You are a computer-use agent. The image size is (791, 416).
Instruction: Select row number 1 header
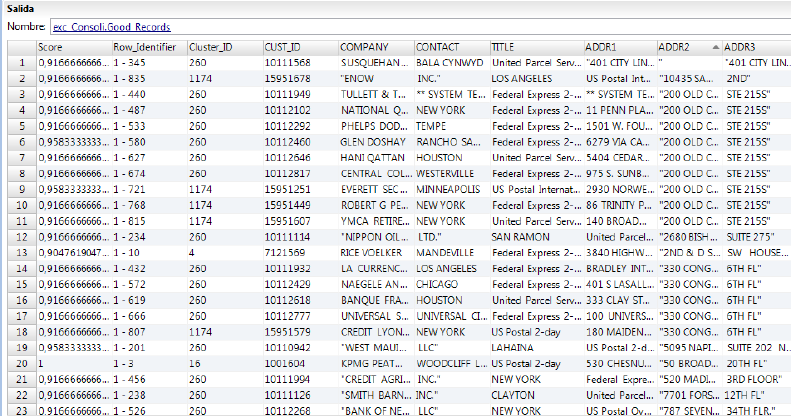click(x=22, y=63)
